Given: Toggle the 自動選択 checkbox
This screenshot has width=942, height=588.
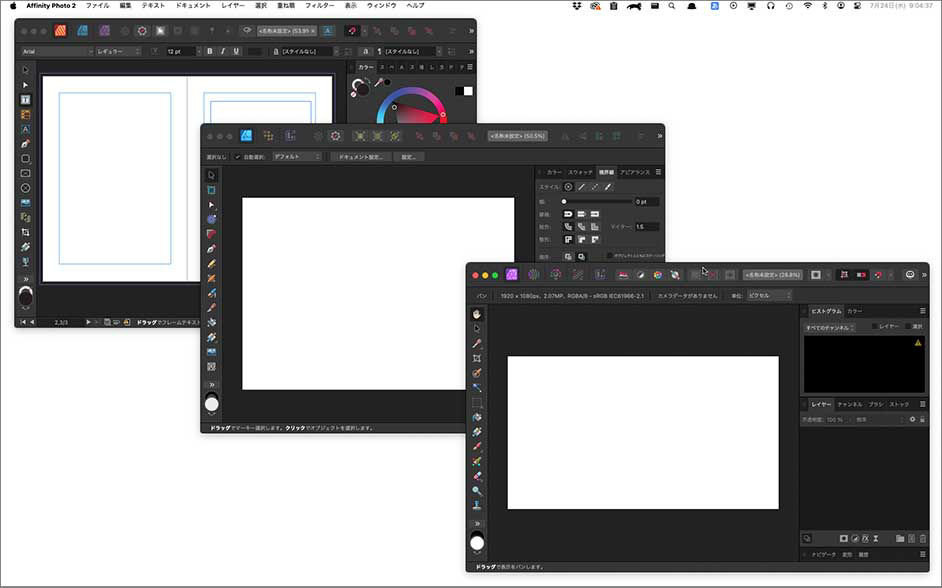Looking at the screenshot, I should pos(237,156).
